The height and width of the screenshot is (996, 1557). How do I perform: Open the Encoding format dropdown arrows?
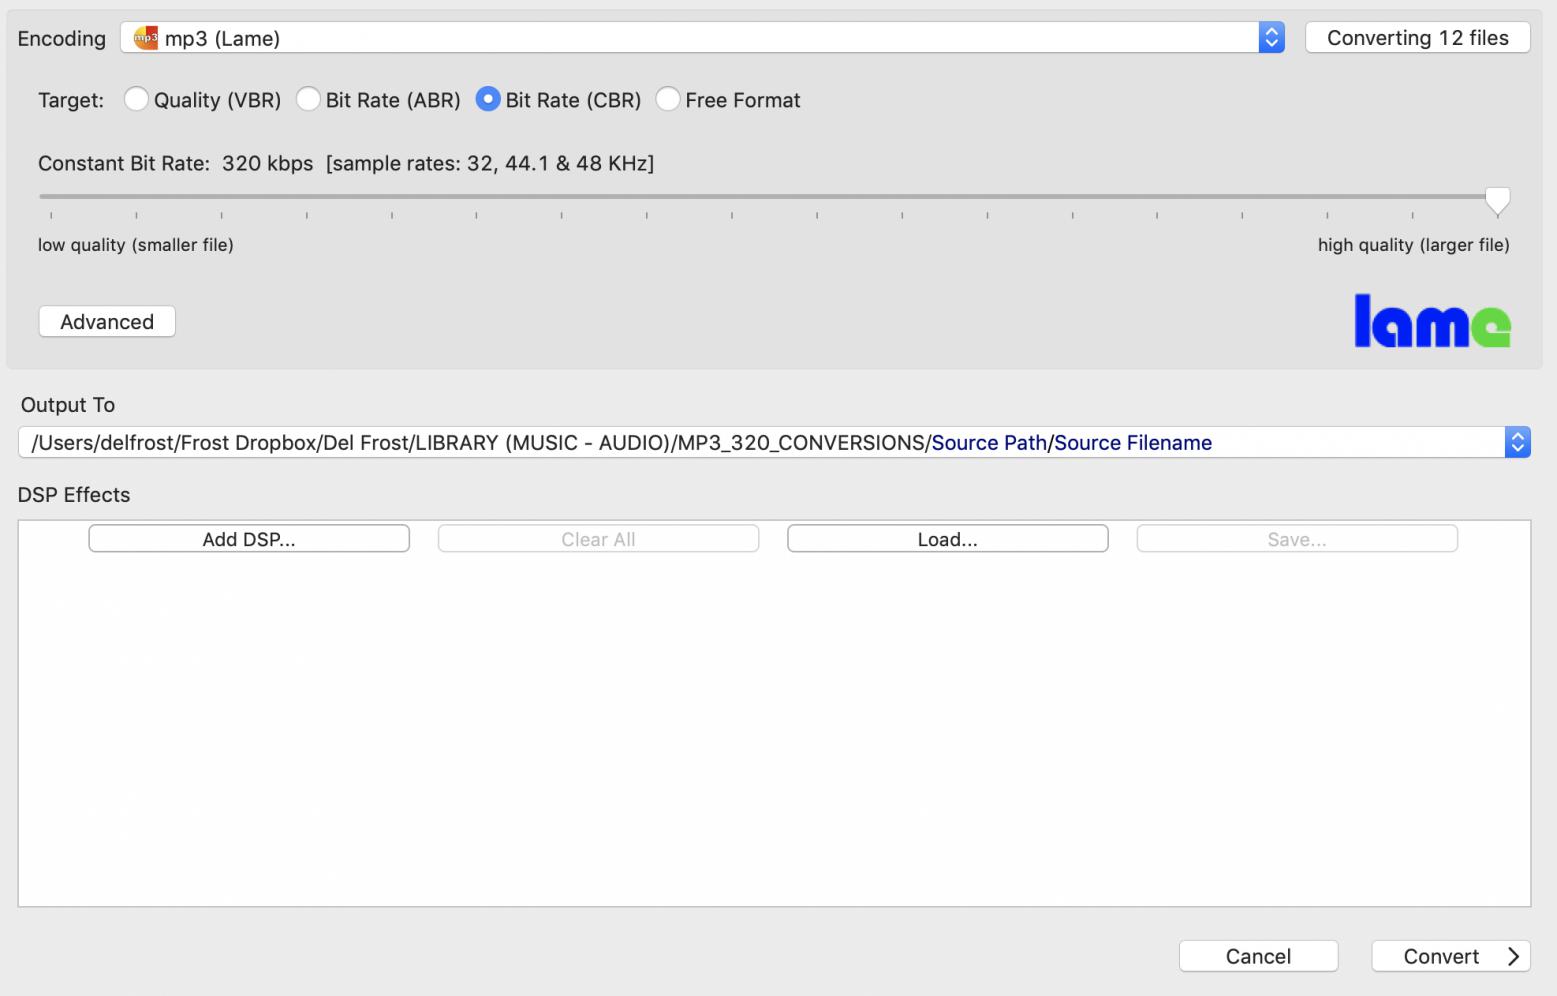tap(1271, 38)
